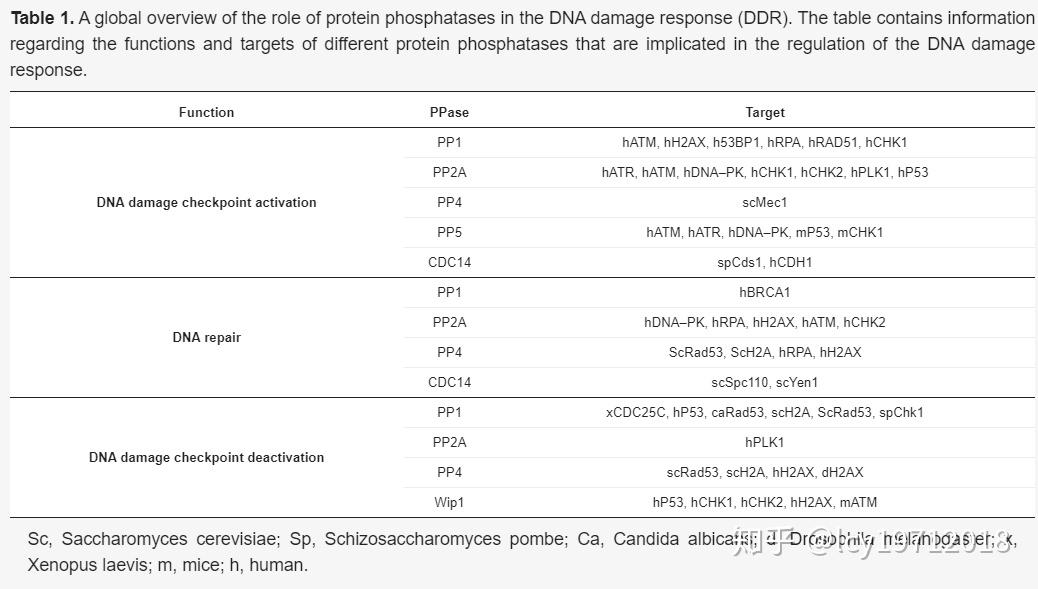Image resolution: width=1038 pixels, height=589 pixels.
Task: Click PP5 in checkpoint activation rows
Action: 449,232
